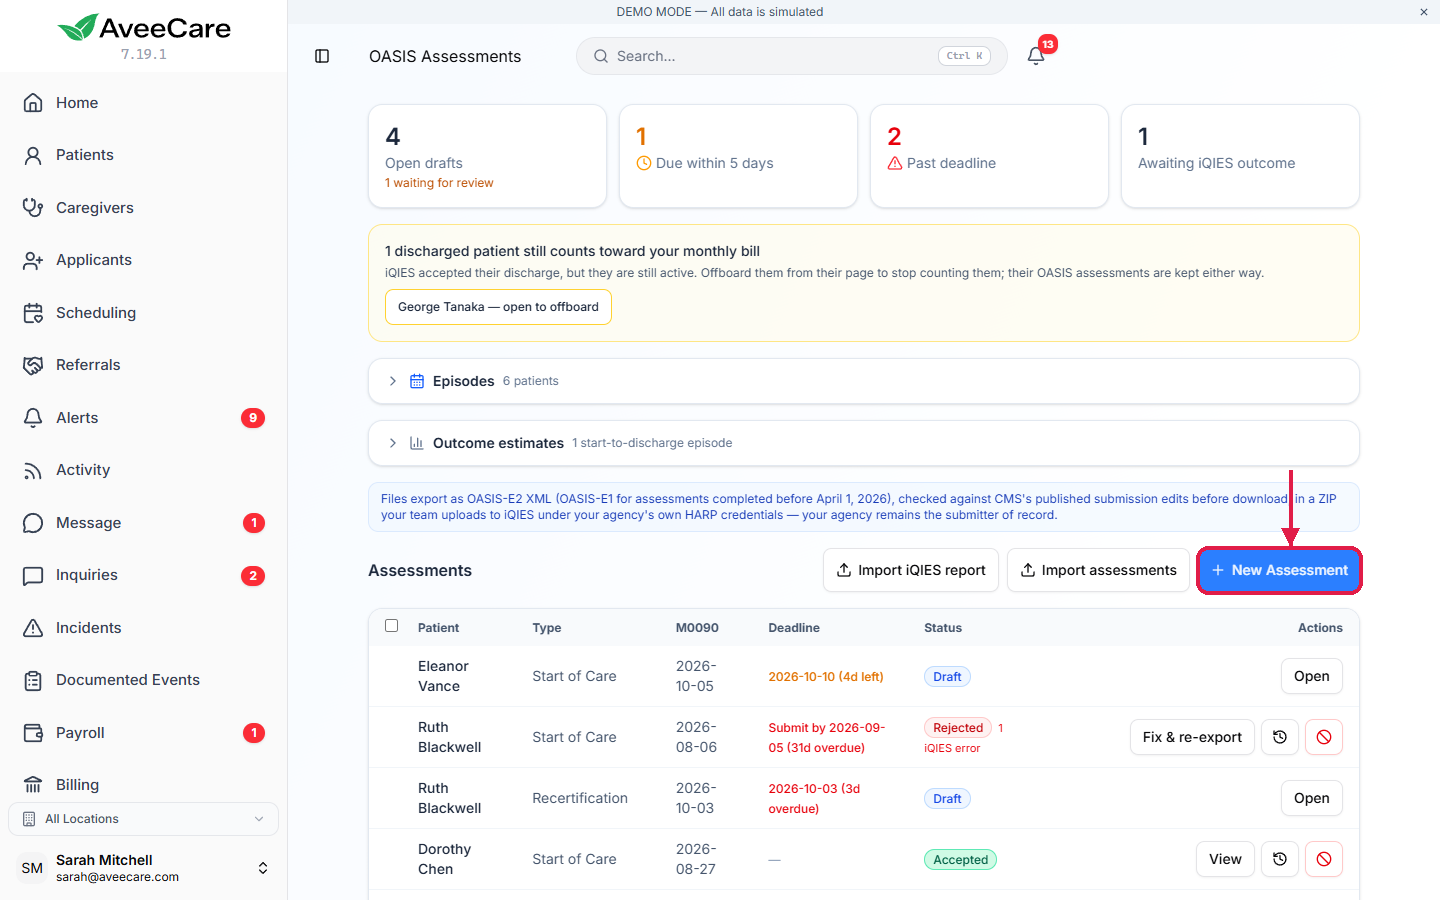Click the history icon in Ruth Blackwell's Rejected row

click(x=1280, y=737)
